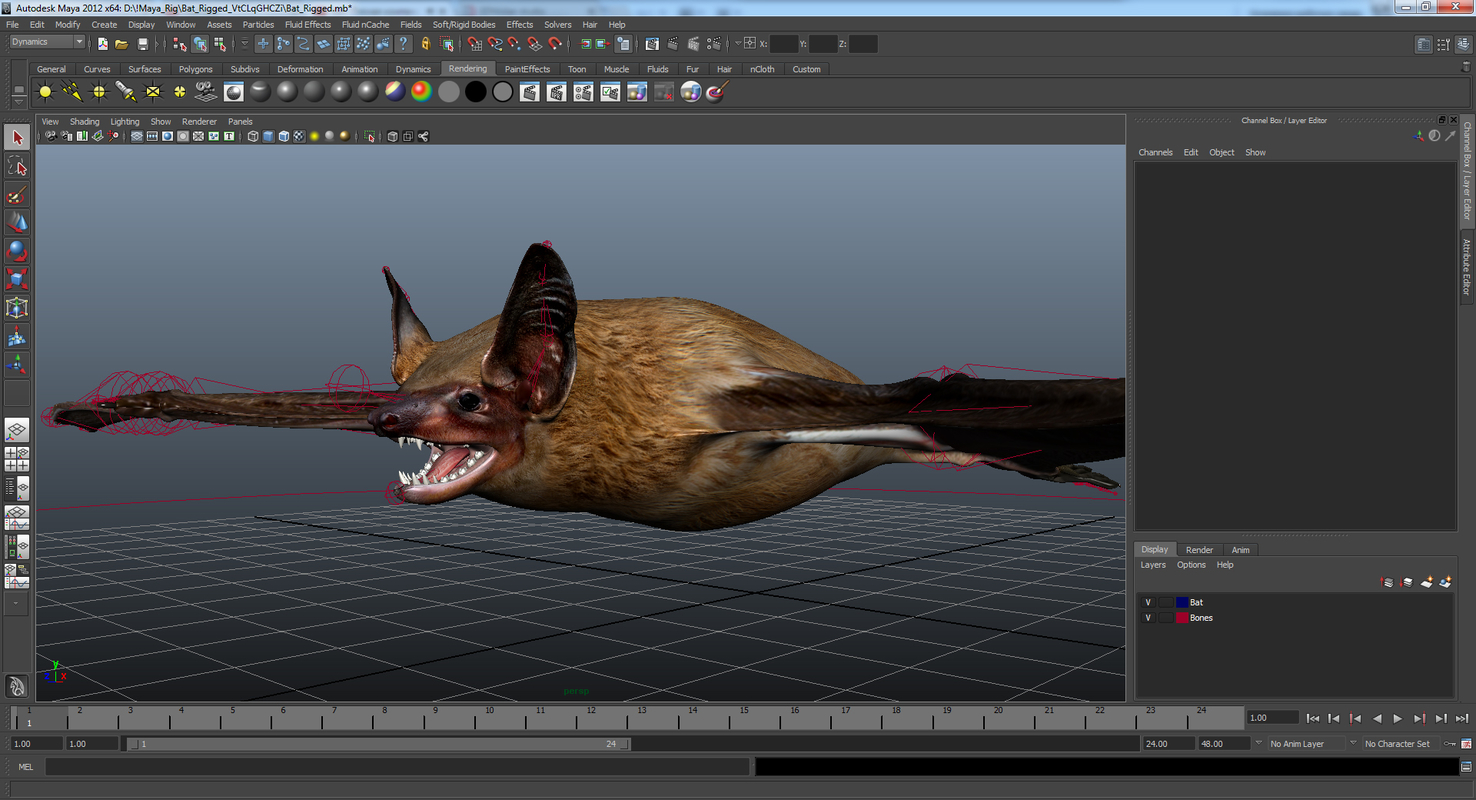Switch to the PaintEffects shelf tab
1476x800 pixels.
pos(527,68)
